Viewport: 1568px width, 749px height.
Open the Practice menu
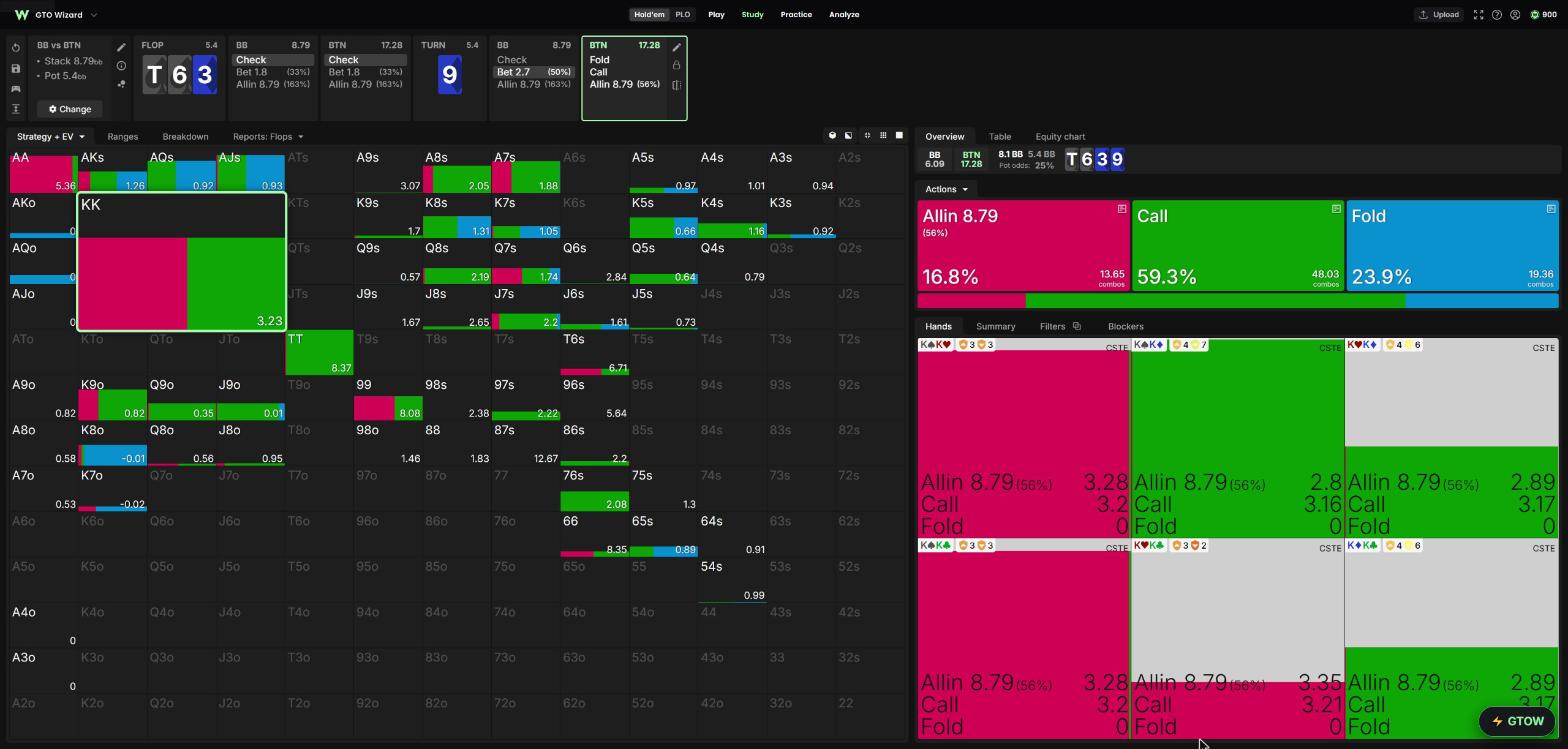796,15
